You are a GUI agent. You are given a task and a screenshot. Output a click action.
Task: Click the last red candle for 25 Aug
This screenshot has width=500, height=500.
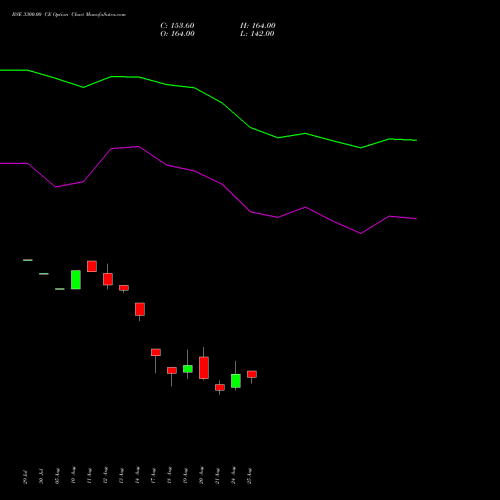(x=252, y=374)
